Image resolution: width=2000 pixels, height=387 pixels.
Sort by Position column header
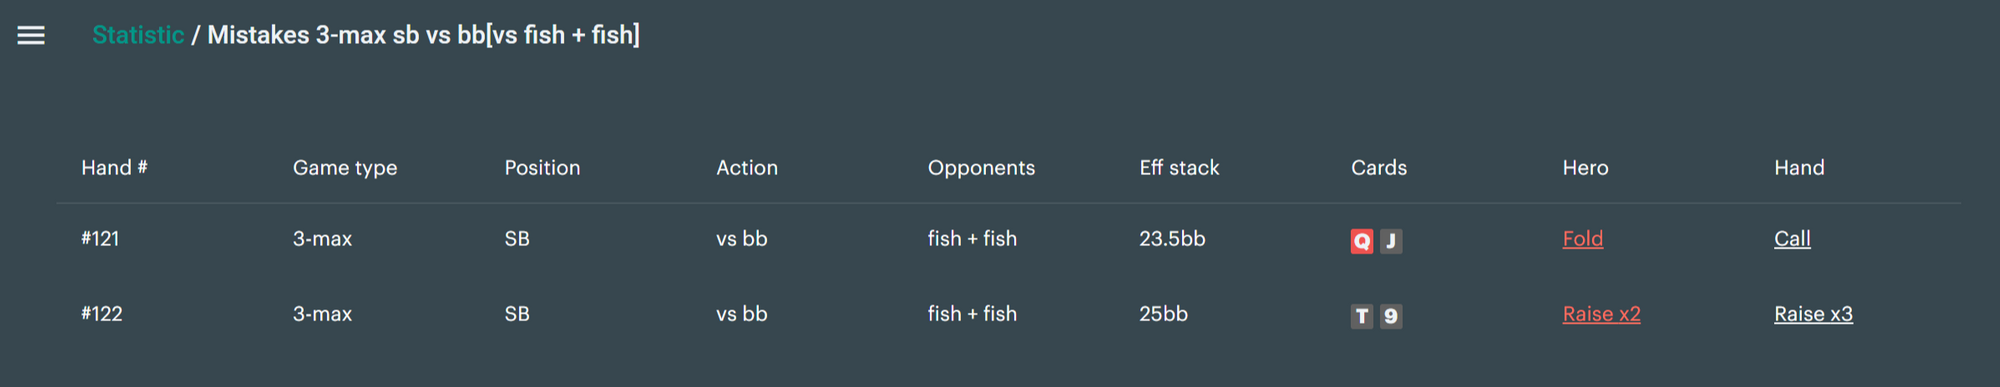point(542,168)
